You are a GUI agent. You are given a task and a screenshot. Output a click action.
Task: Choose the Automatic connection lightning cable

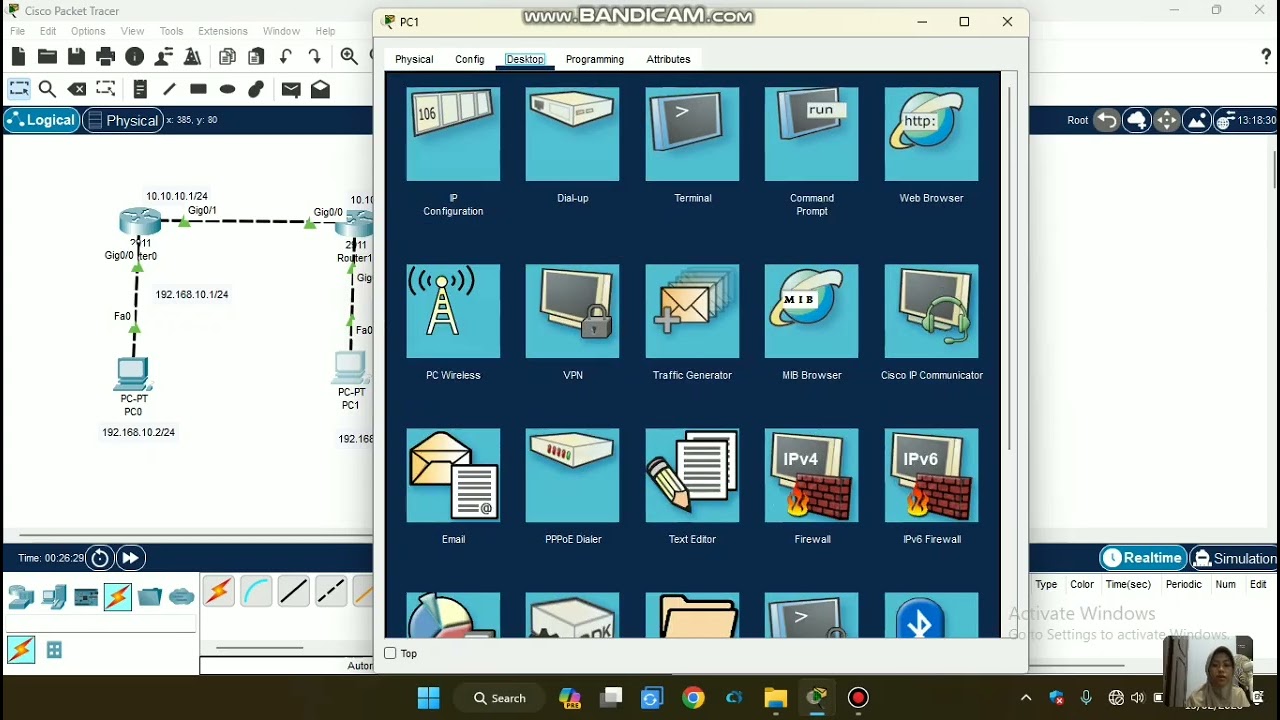tap(219, 592)
